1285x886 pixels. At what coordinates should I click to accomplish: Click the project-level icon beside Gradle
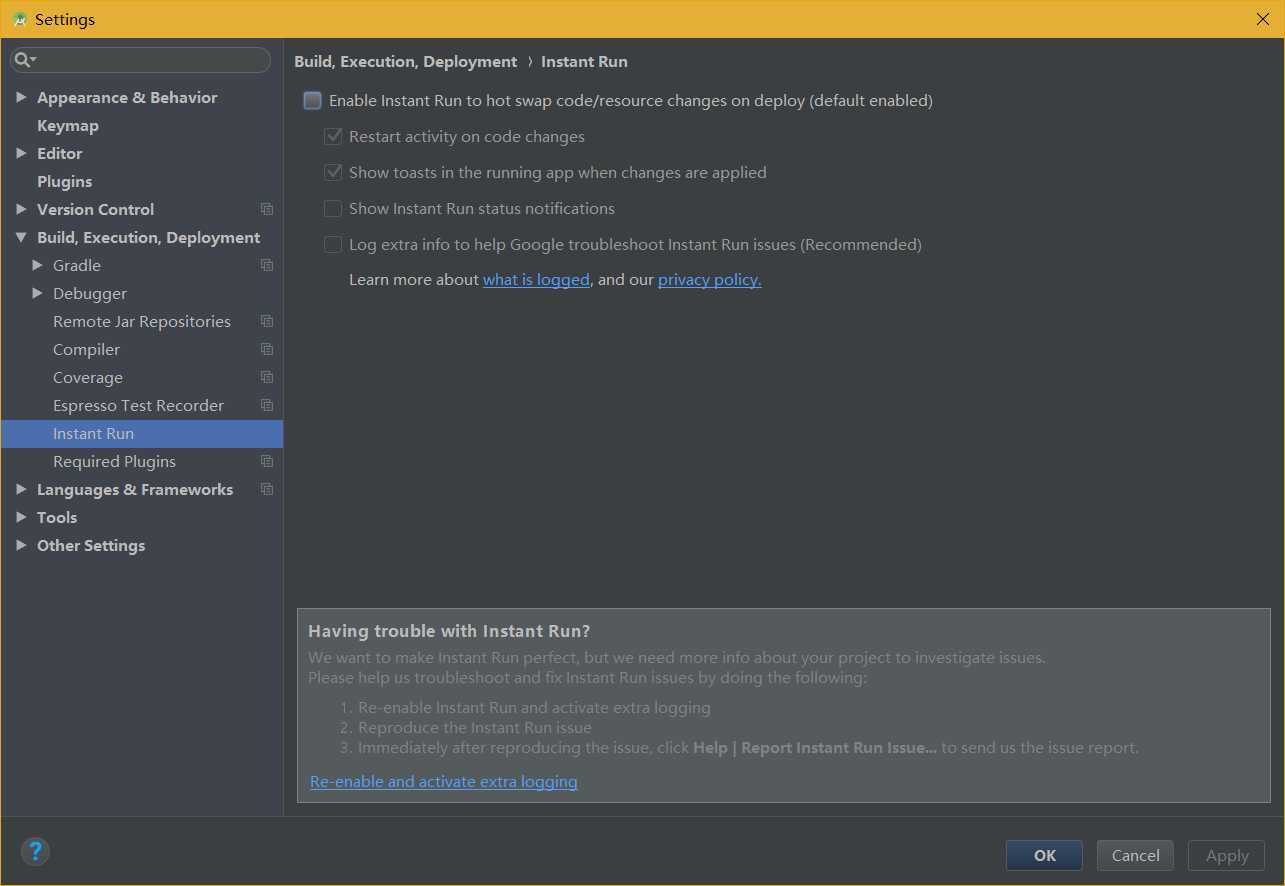pos(267,265)
